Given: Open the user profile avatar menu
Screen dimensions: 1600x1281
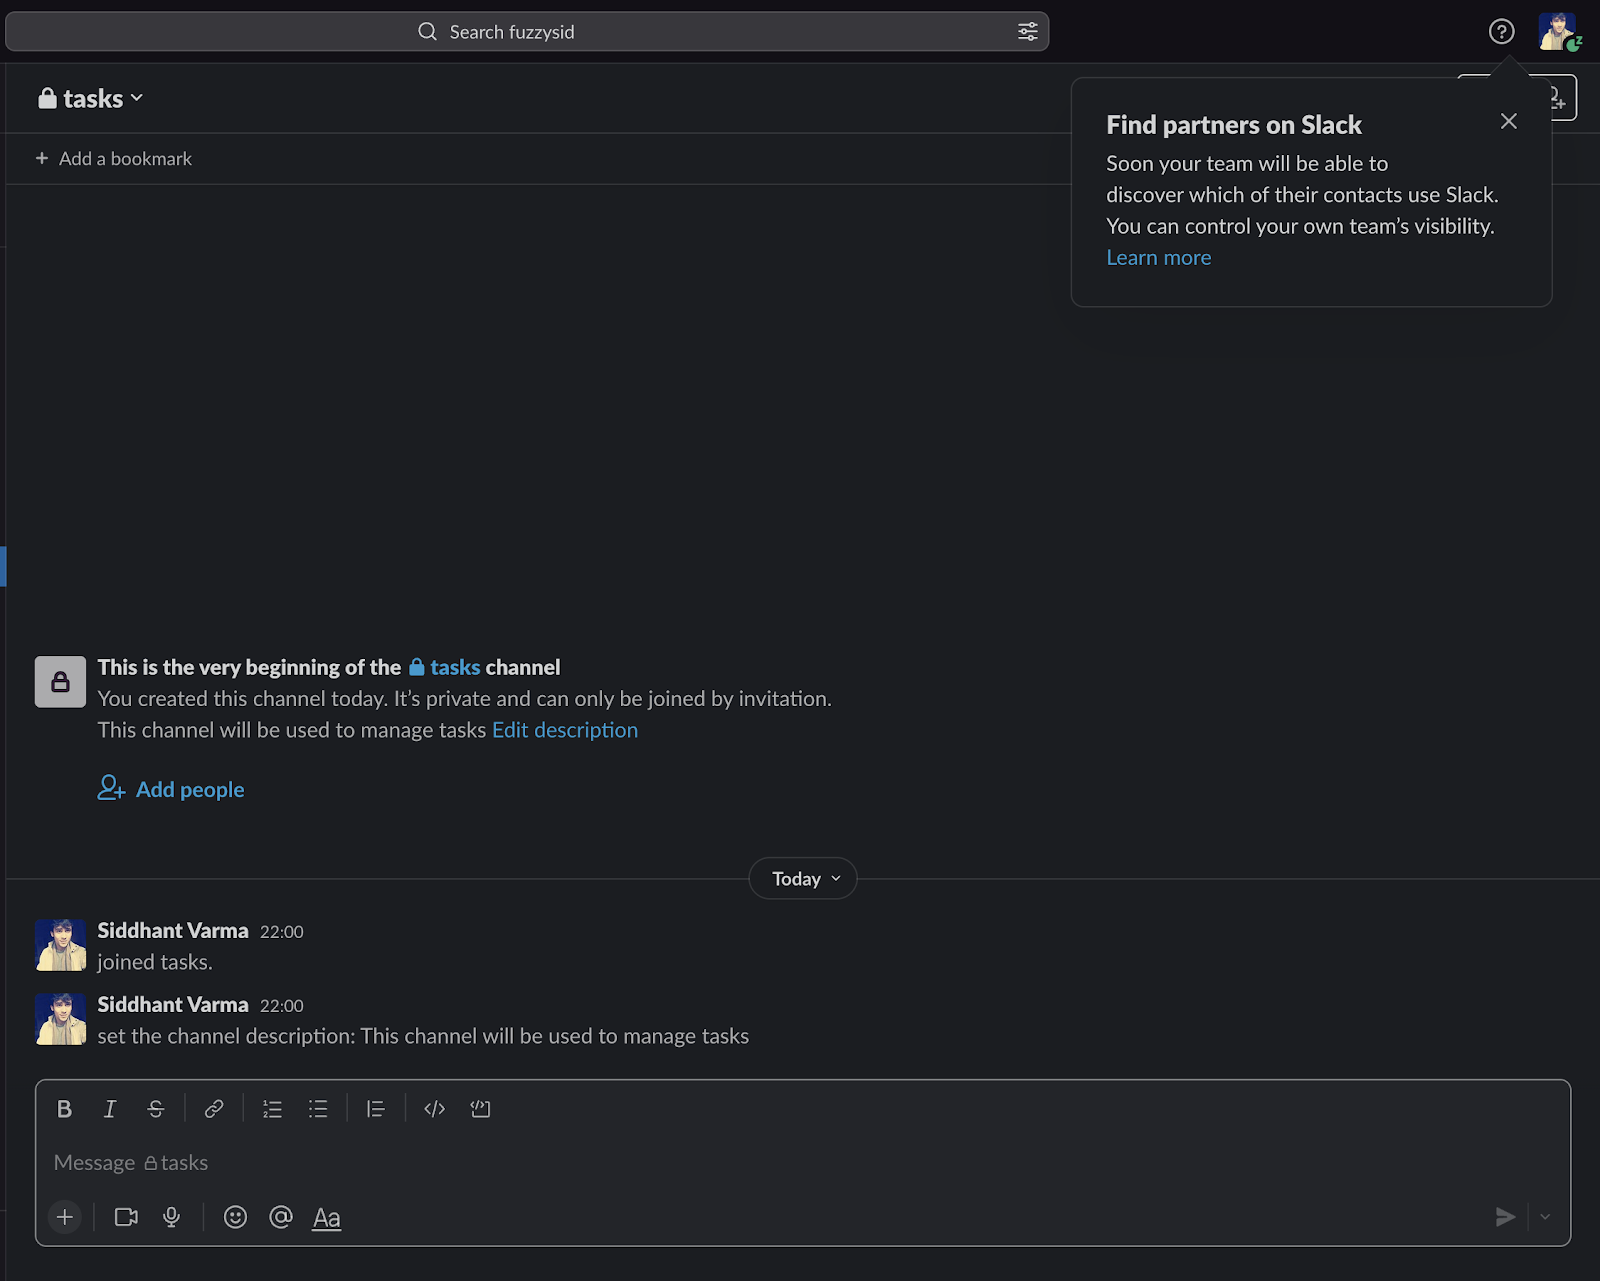Looking at the screenshot, I should click(x=1558, y=32).
